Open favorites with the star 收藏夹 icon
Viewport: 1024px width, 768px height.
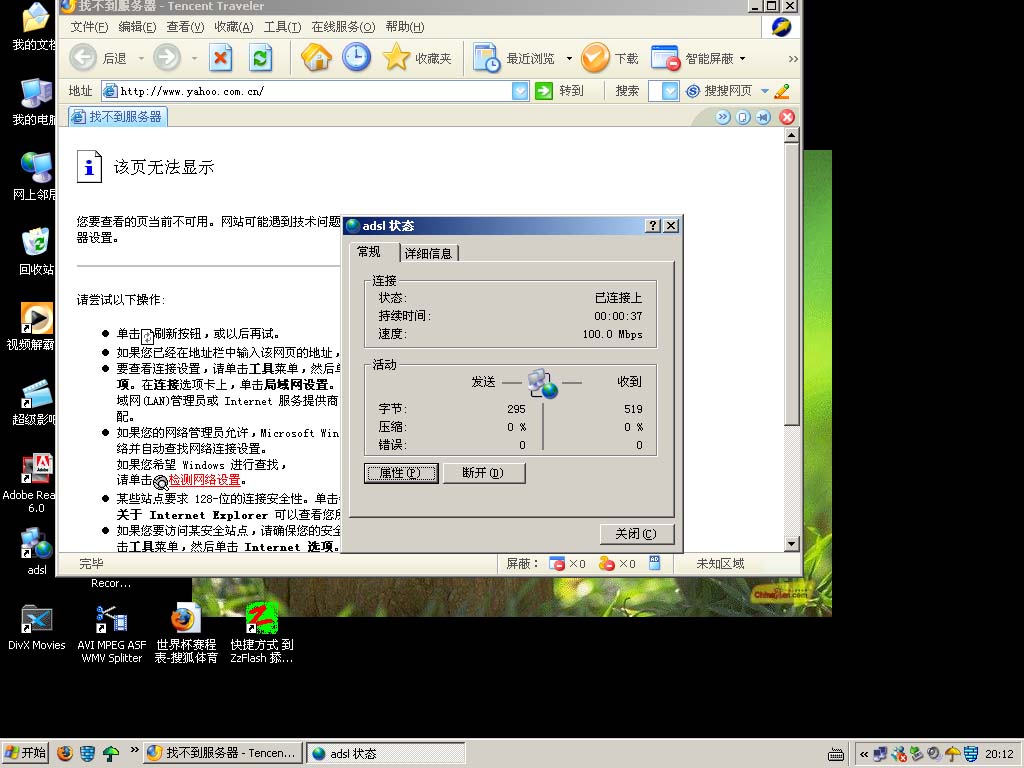tap(396, 57)
